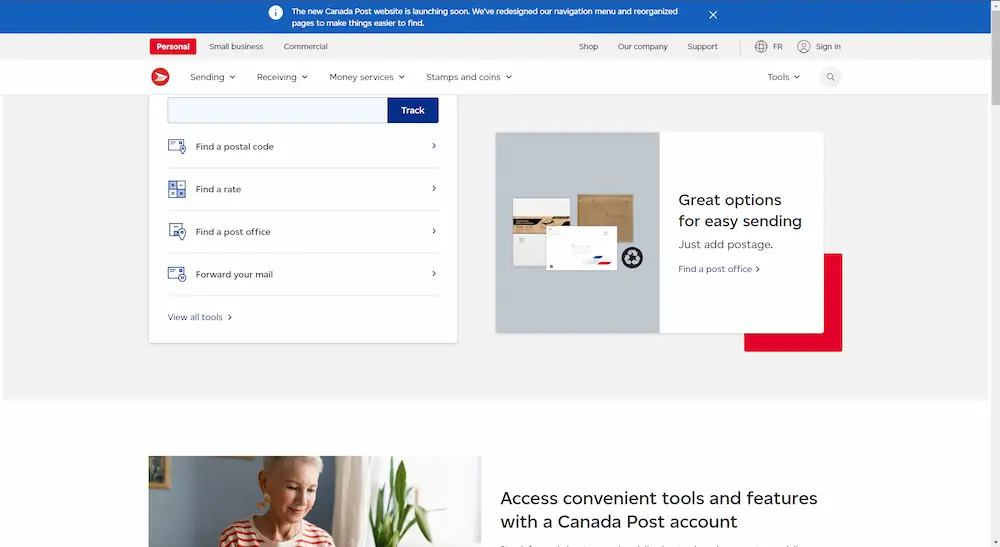Click 'Access convenient tools and features' heading
This screenshot has width=1000, height=547.
pos(658,509)
